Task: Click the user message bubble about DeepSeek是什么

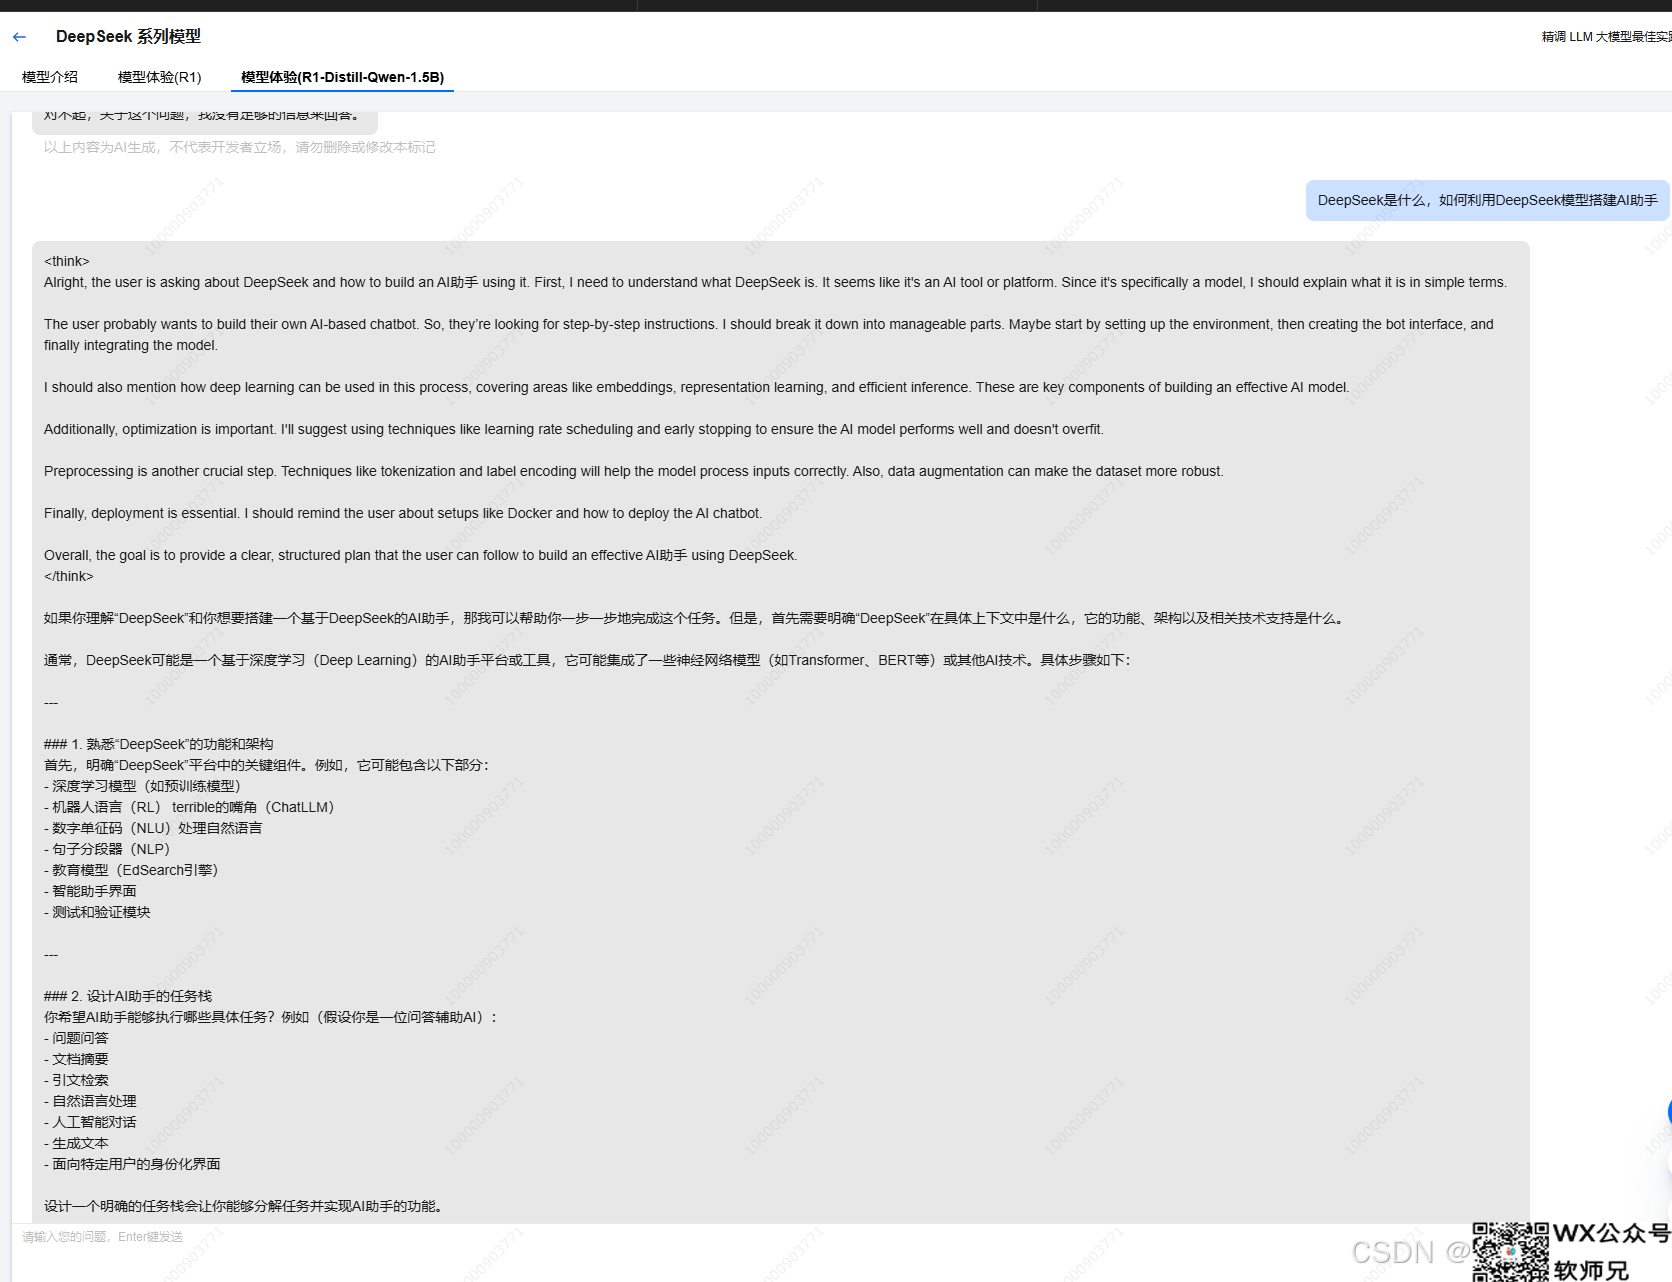Action: (x=1487, y=200)
